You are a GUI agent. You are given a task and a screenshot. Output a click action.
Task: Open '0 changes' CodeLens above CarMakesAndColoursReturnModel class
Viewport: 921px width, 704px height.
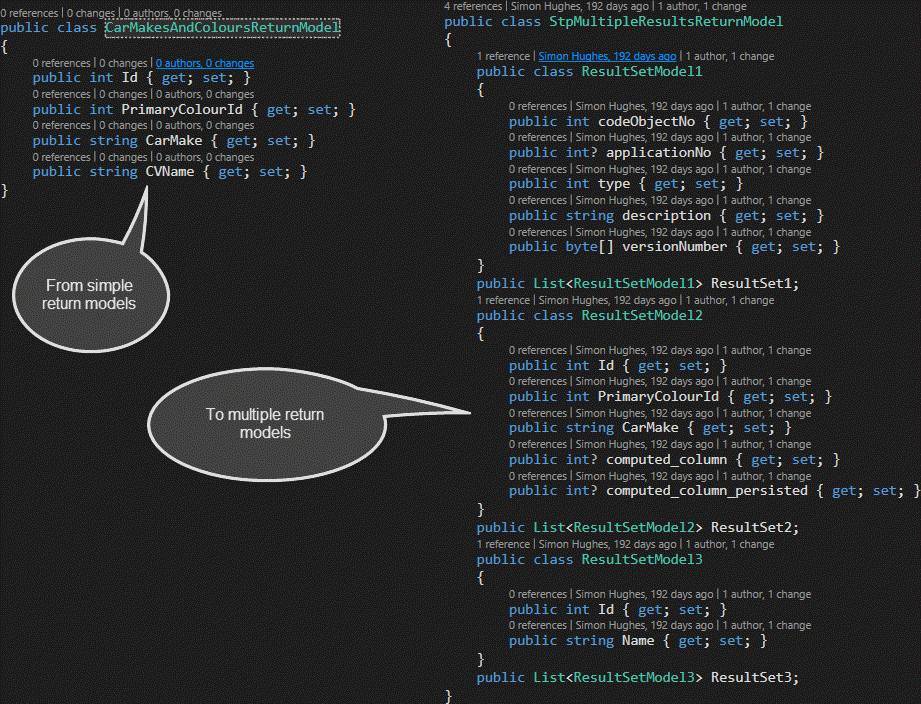click(x=90, y=13)
